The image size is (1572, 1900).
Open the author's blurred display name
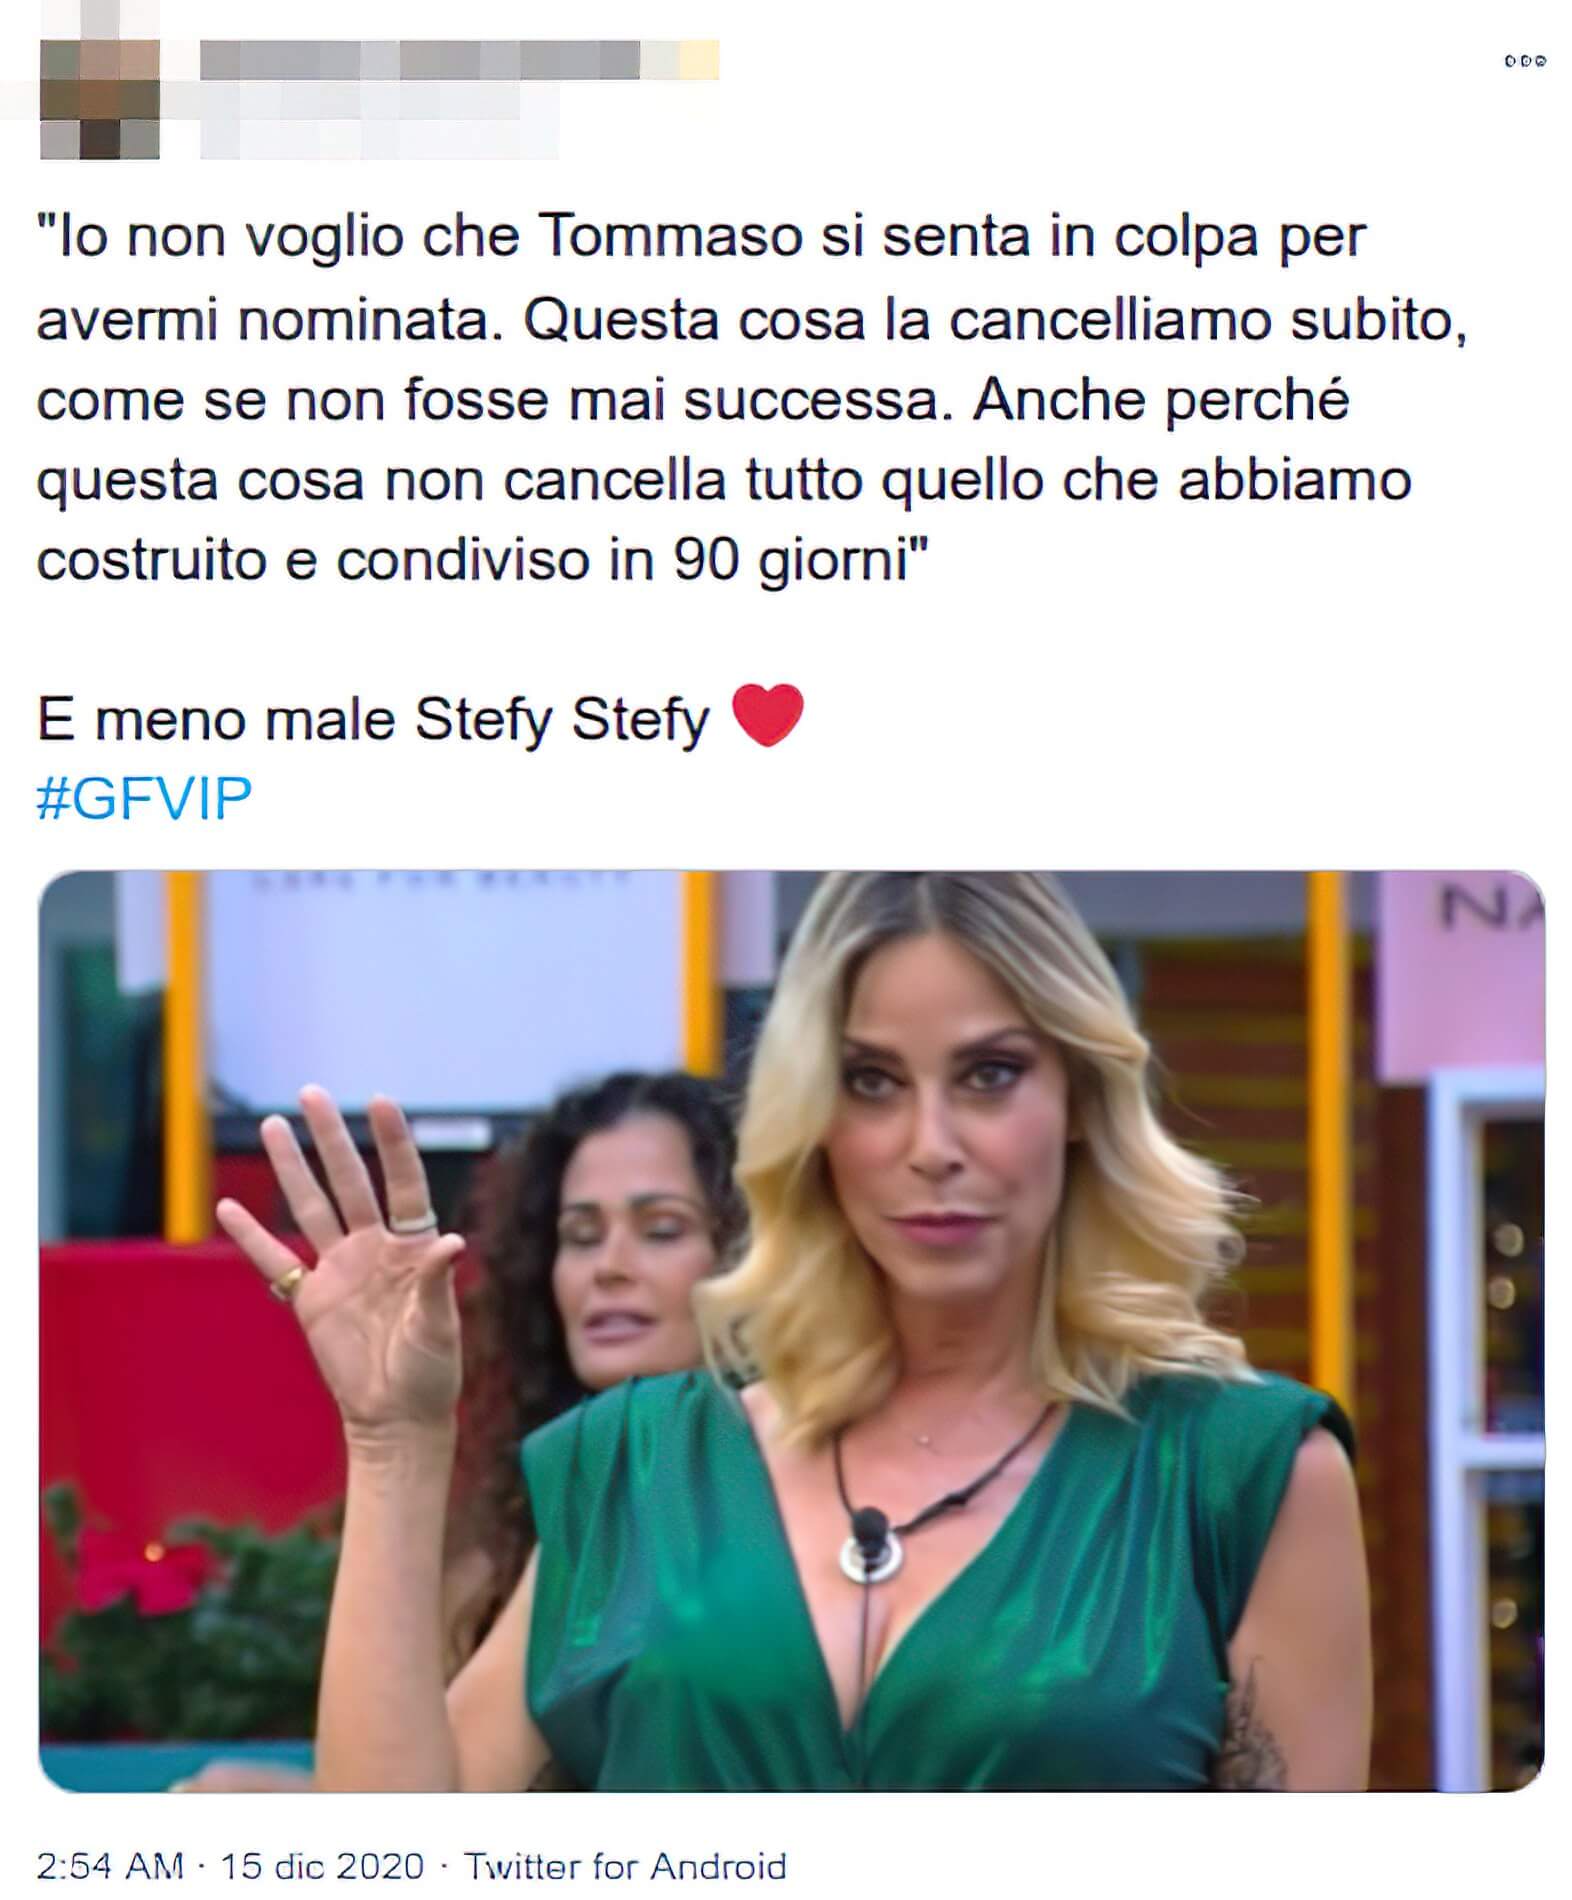420,60
